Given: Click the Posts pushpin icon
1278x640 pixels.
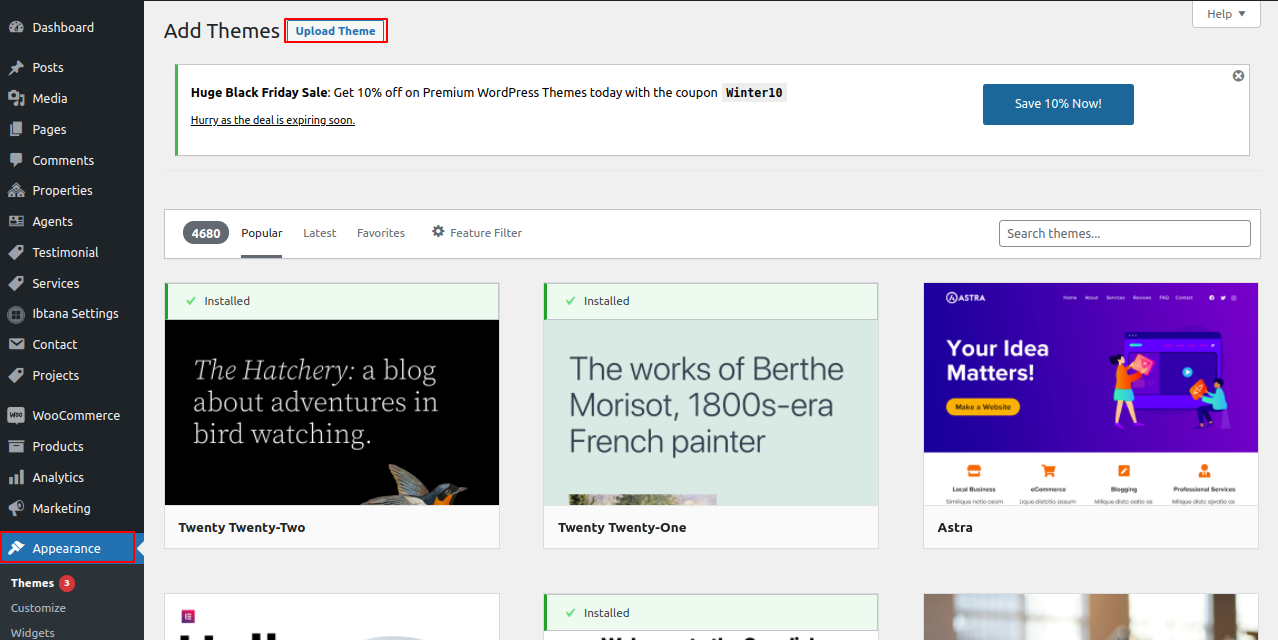Looking at the screenshot, I should [x=16, y=68].
